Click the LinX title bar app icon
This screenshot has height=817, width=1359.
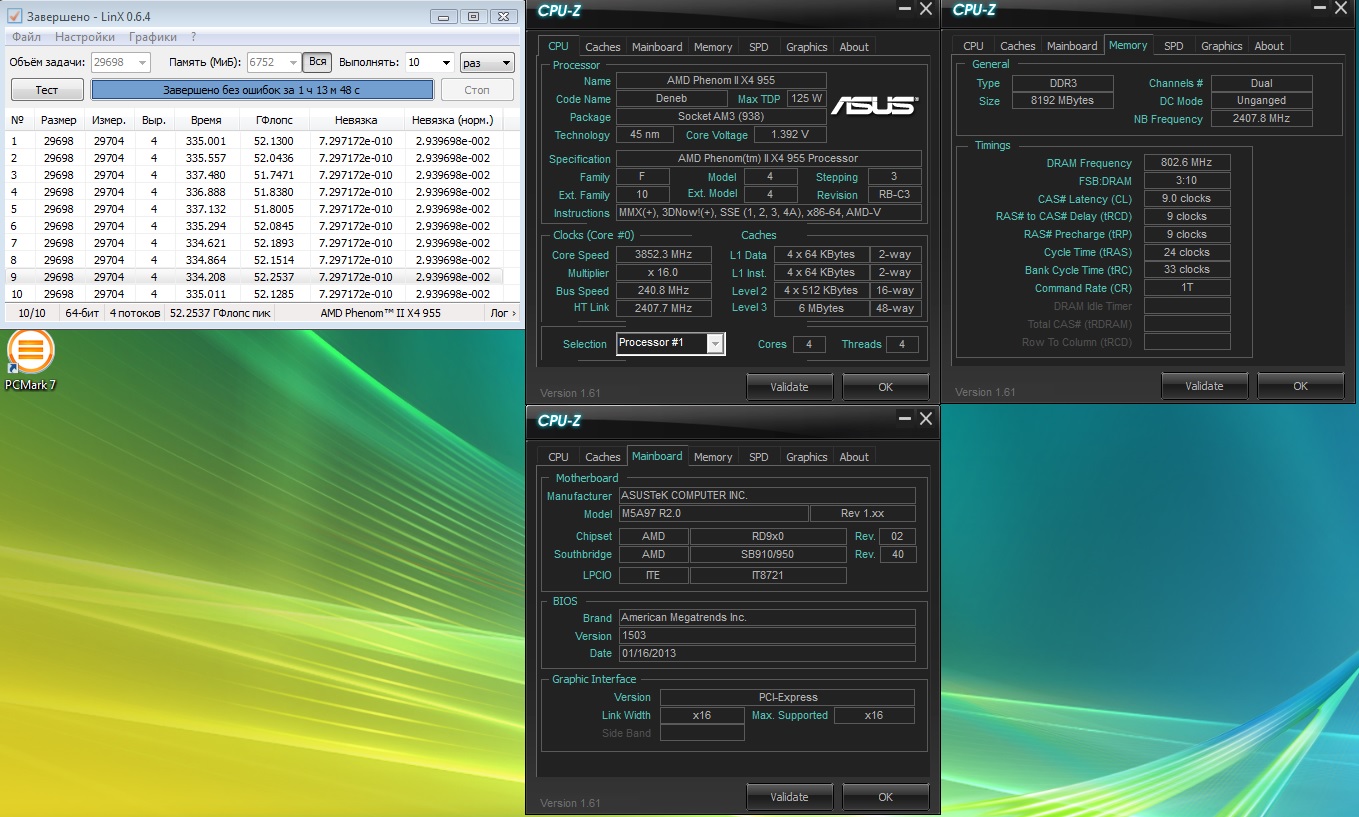coord(15,17)
